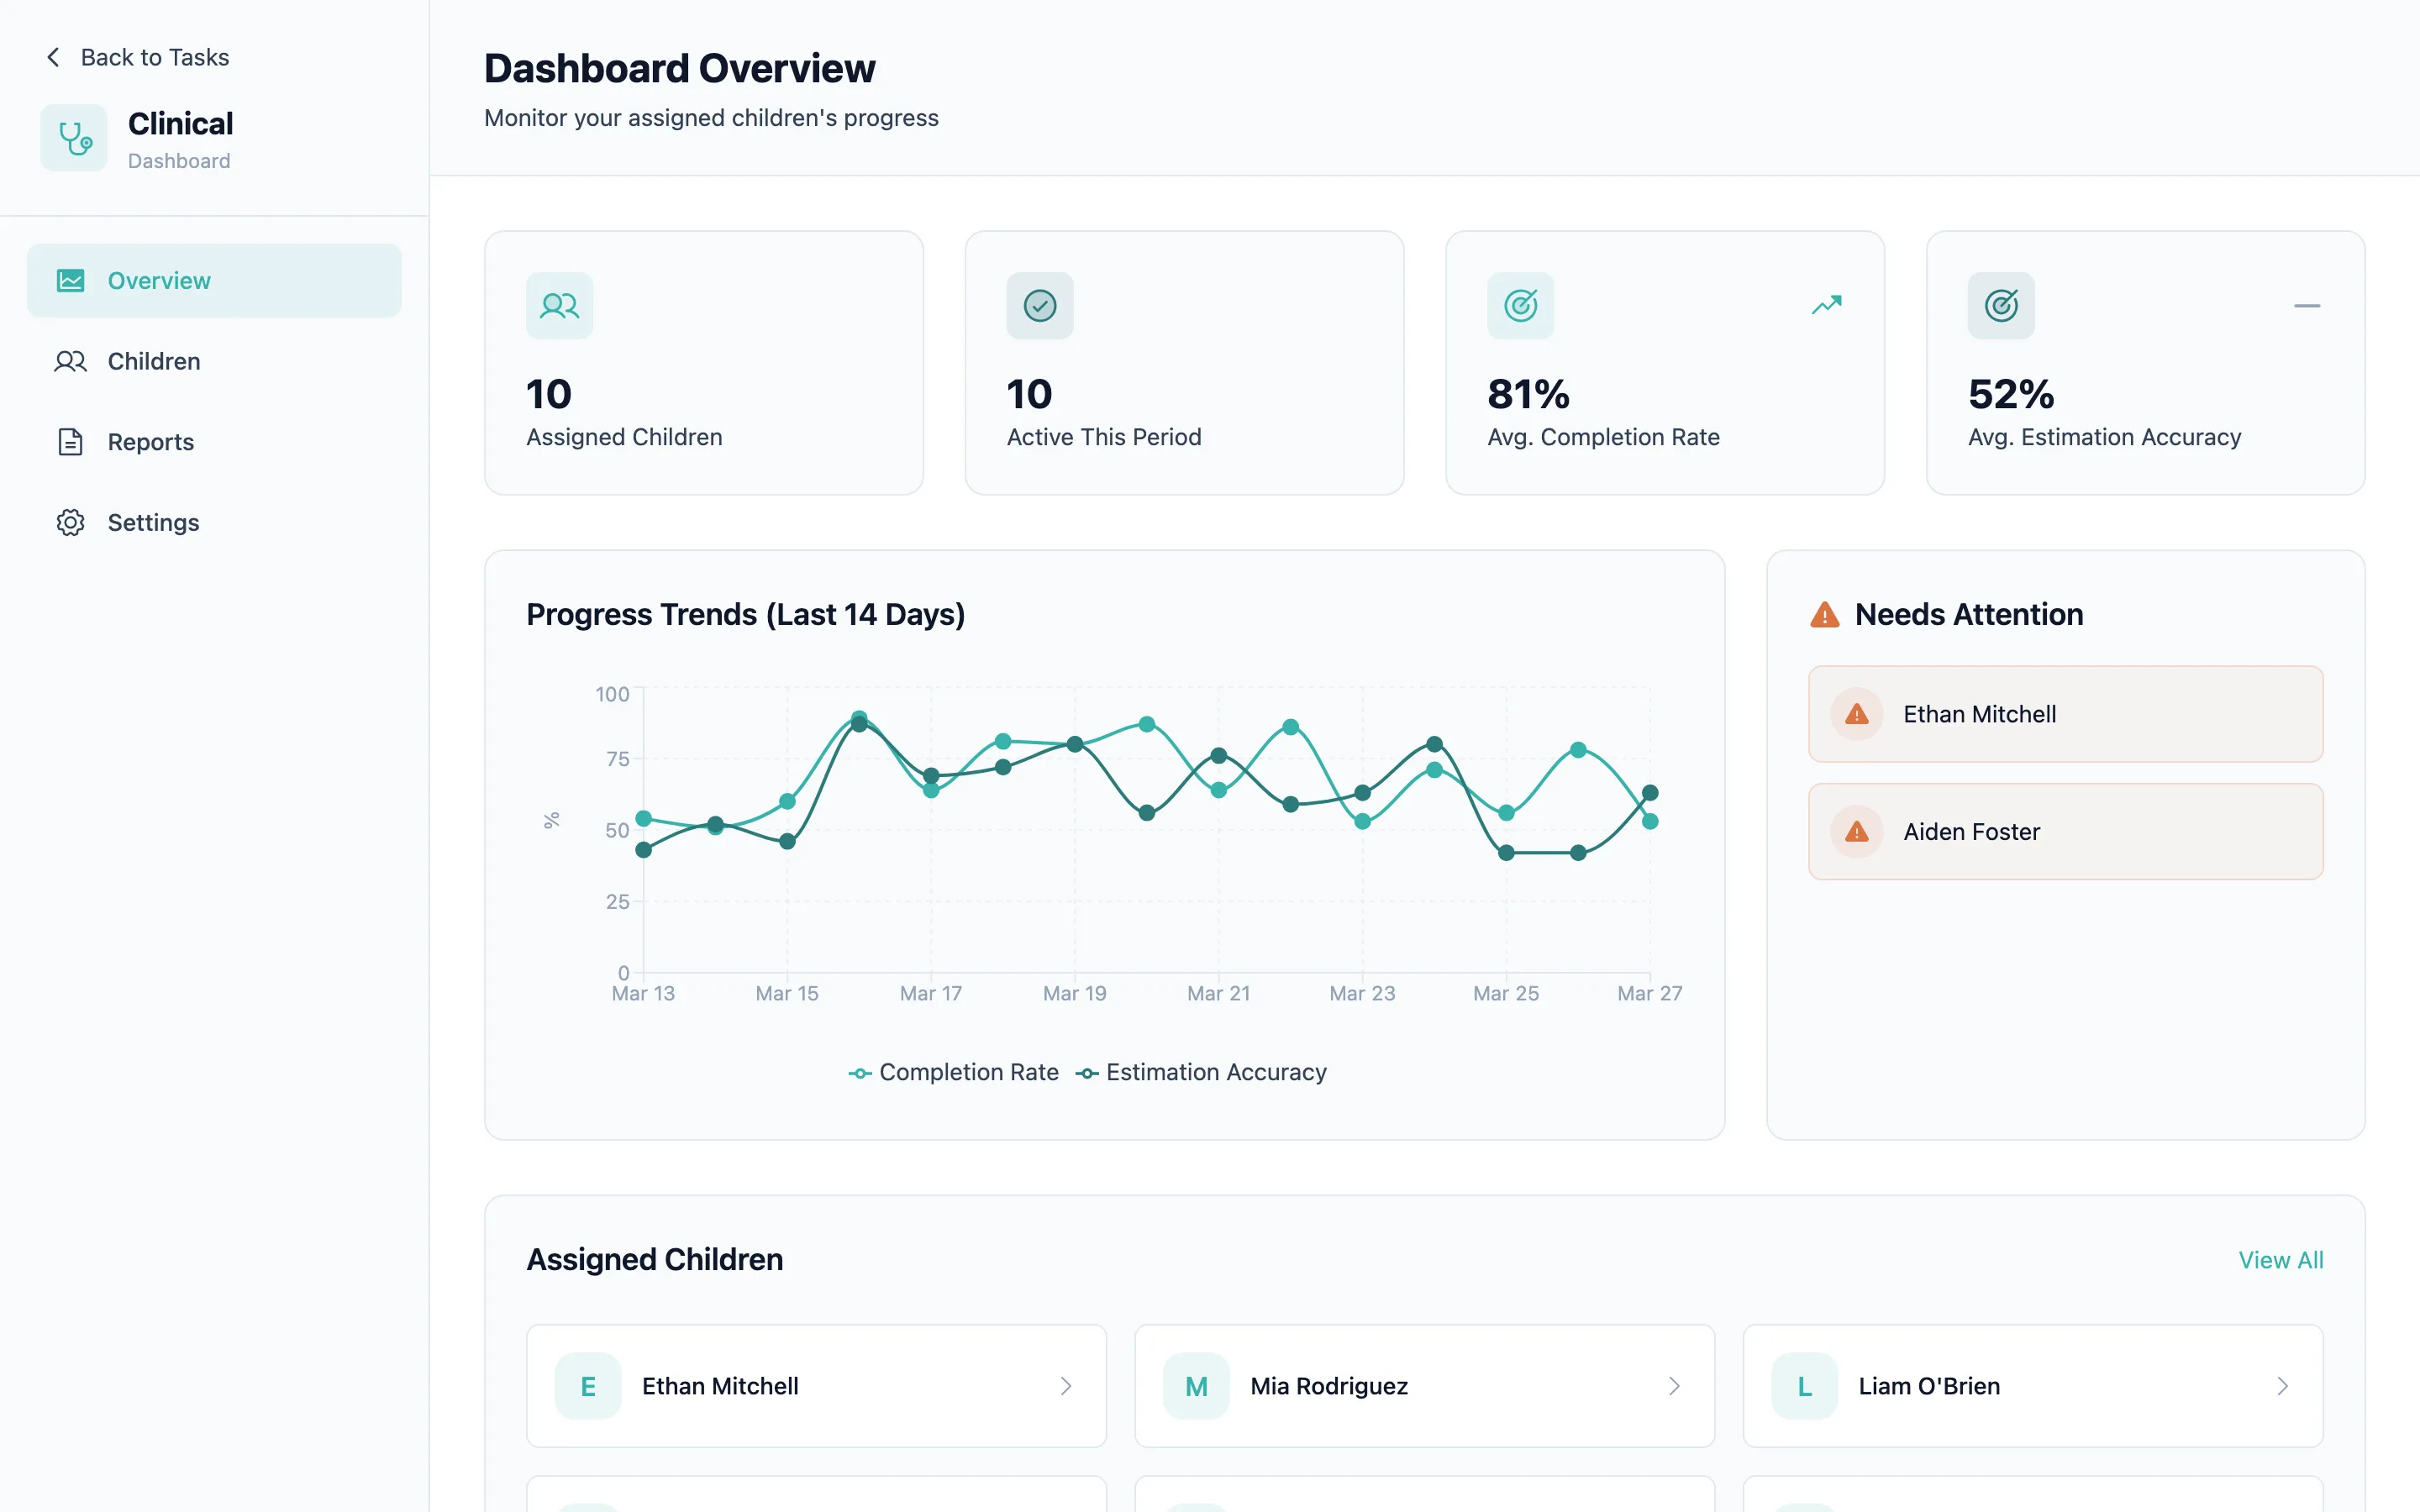
Task: Click the Mar 19 axis label
Action: coord(1075,994)
